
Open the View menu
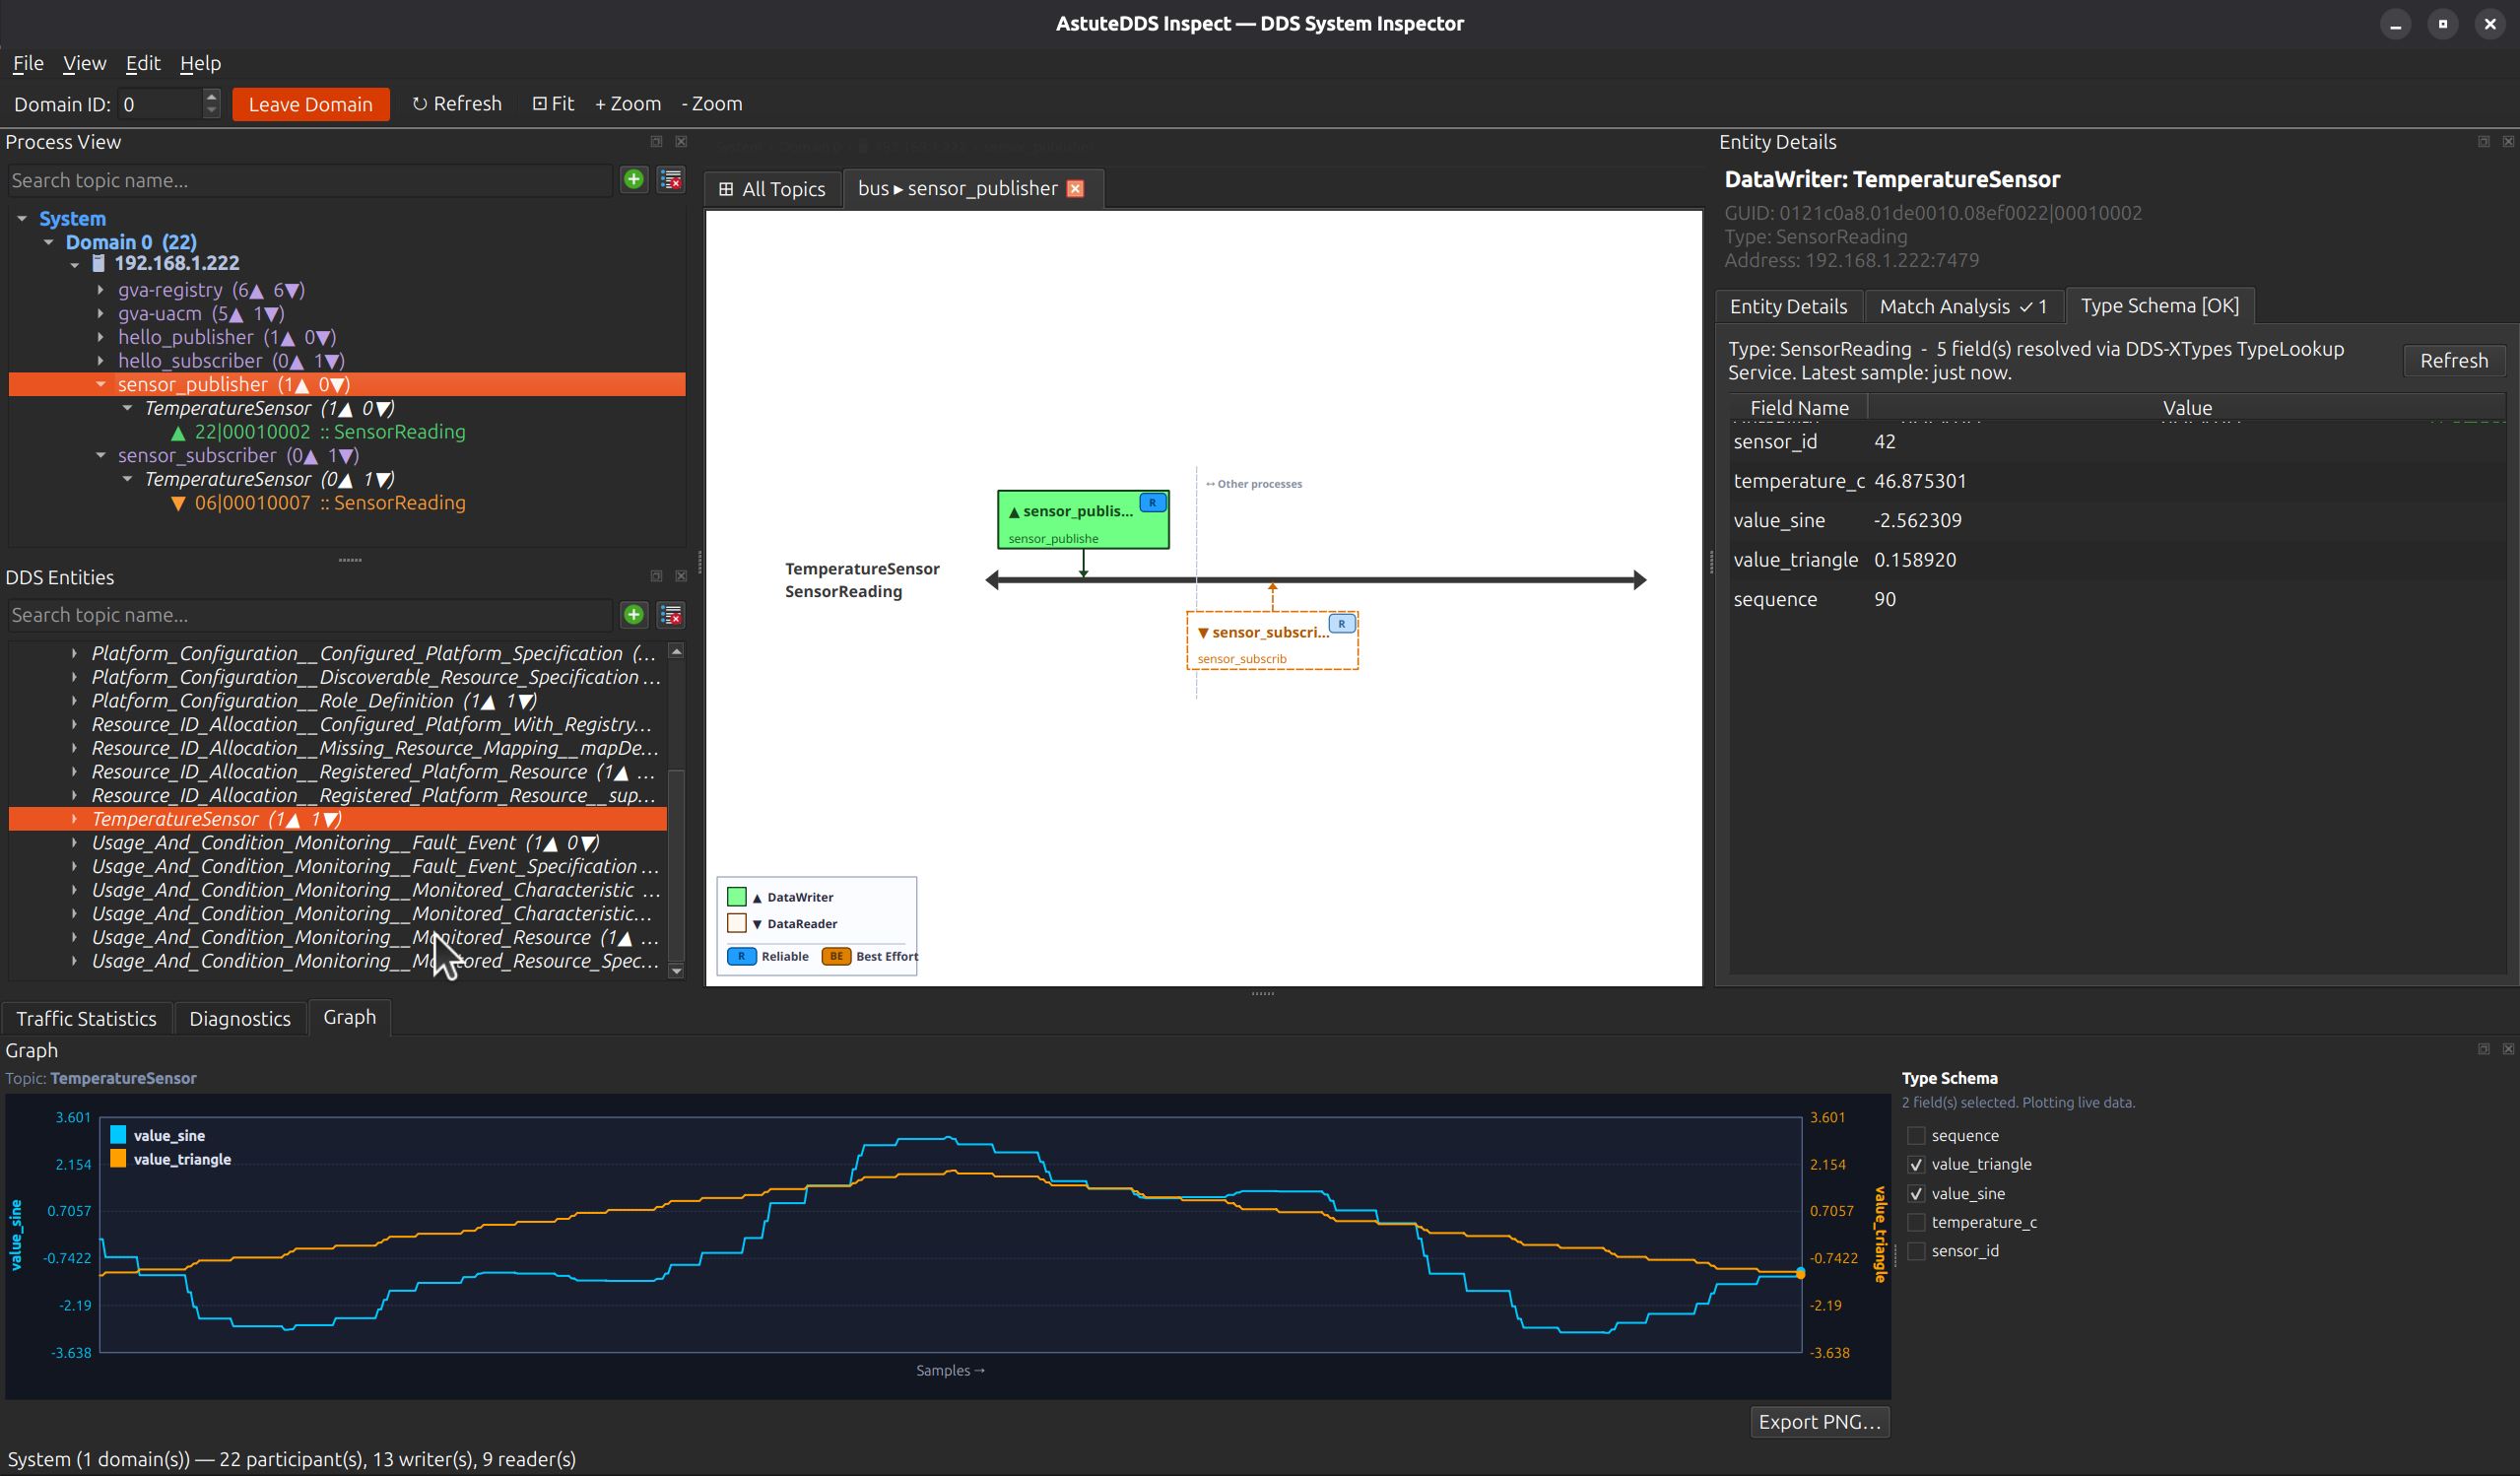click(x=84, y=63)
